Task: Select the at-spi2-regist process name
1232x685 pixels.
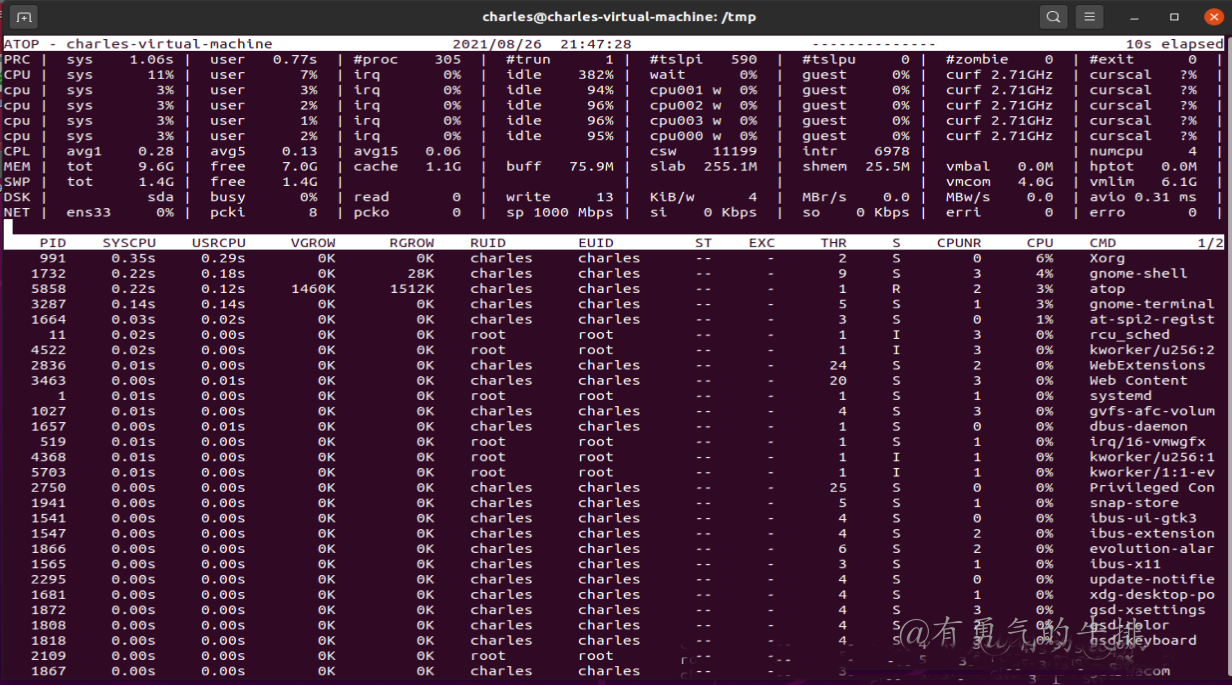Action: (1152, 319)
